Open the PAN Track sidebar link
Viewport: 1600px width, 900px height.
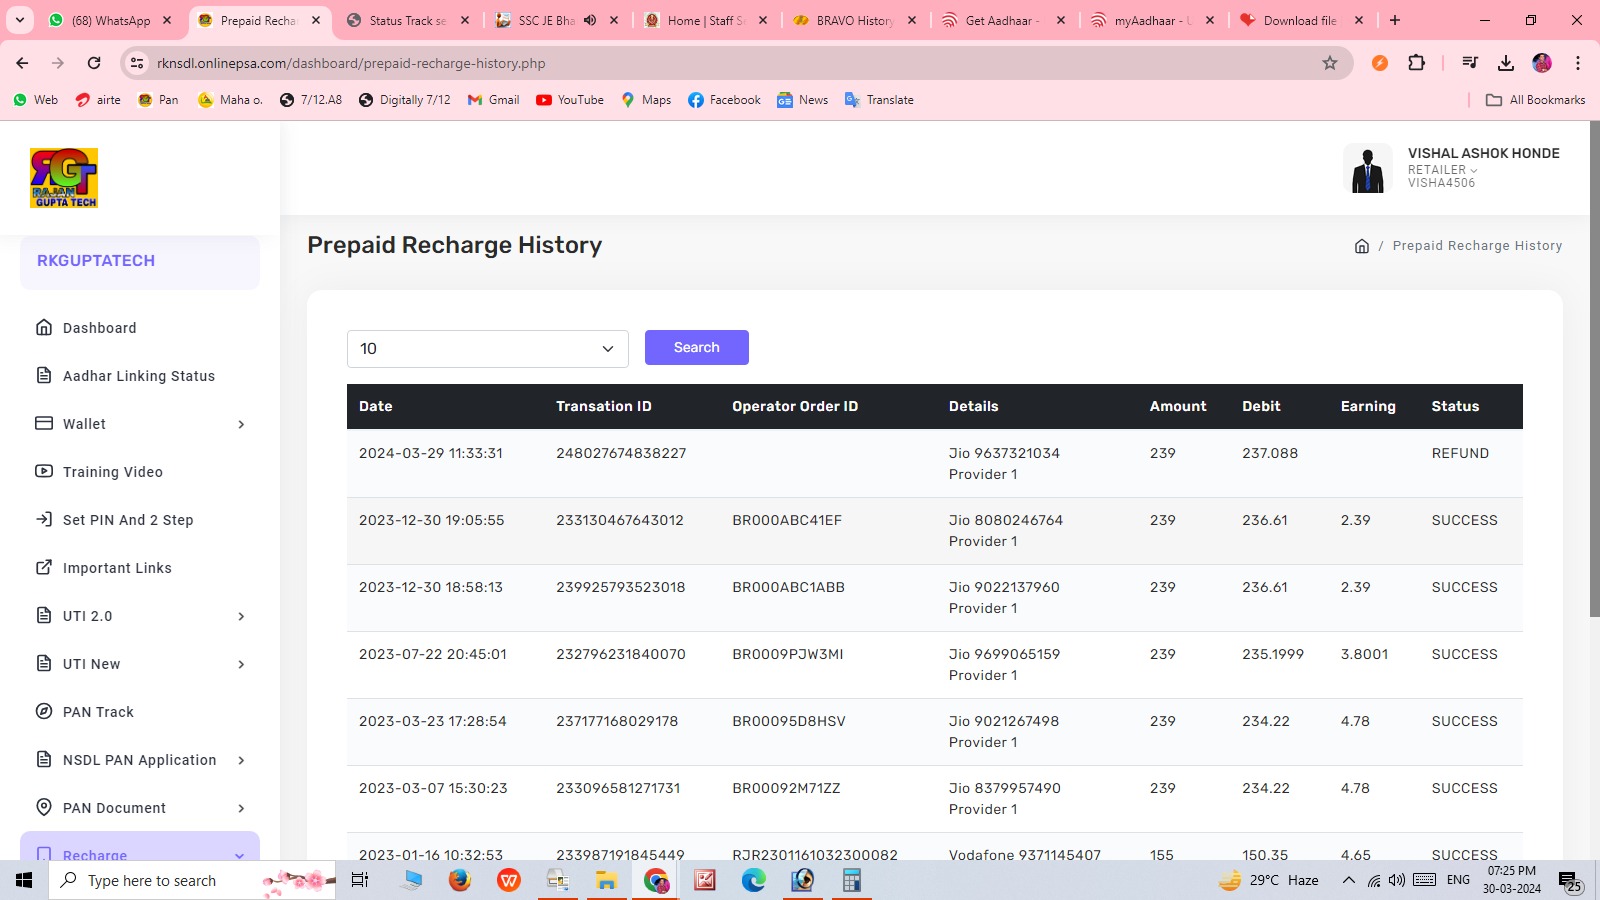[98, 712]
